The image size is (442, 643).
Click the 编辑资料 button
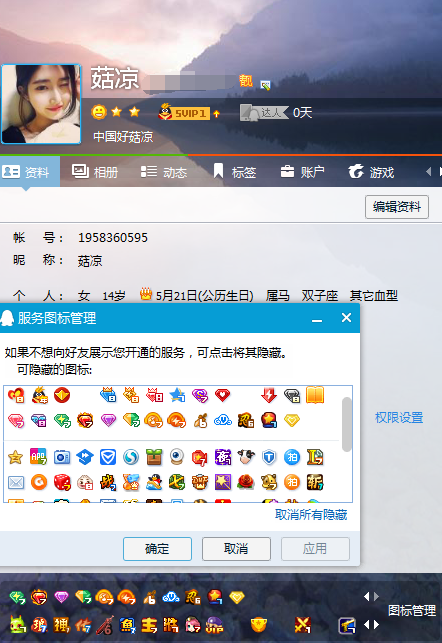coord(397,207)
